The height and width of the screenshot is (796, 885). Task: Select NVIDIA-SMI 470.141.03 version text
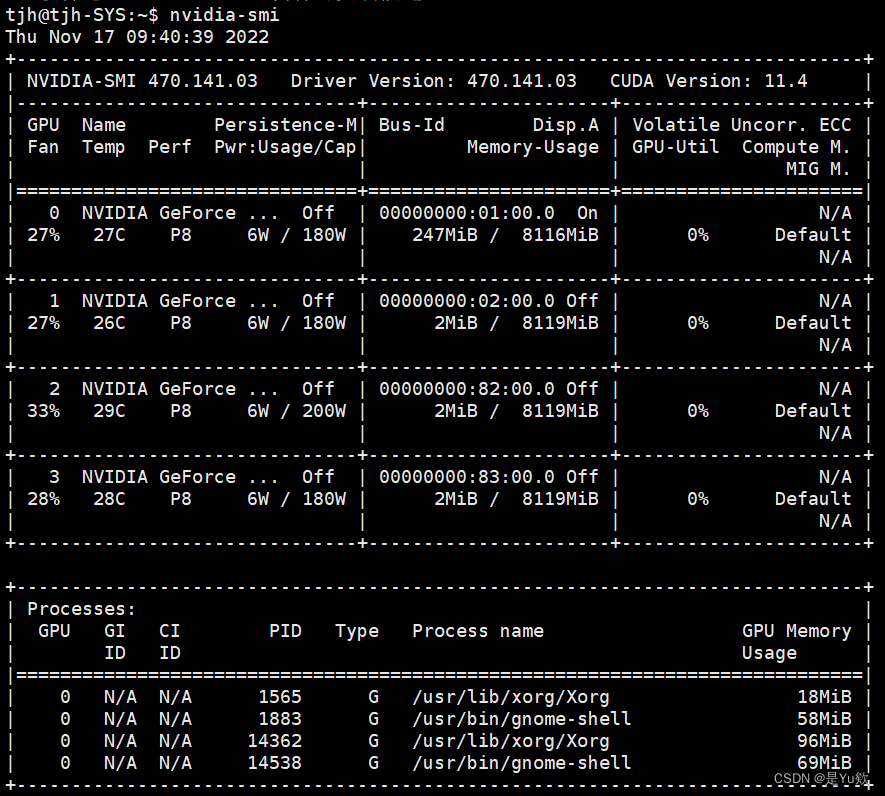point(142,81)
